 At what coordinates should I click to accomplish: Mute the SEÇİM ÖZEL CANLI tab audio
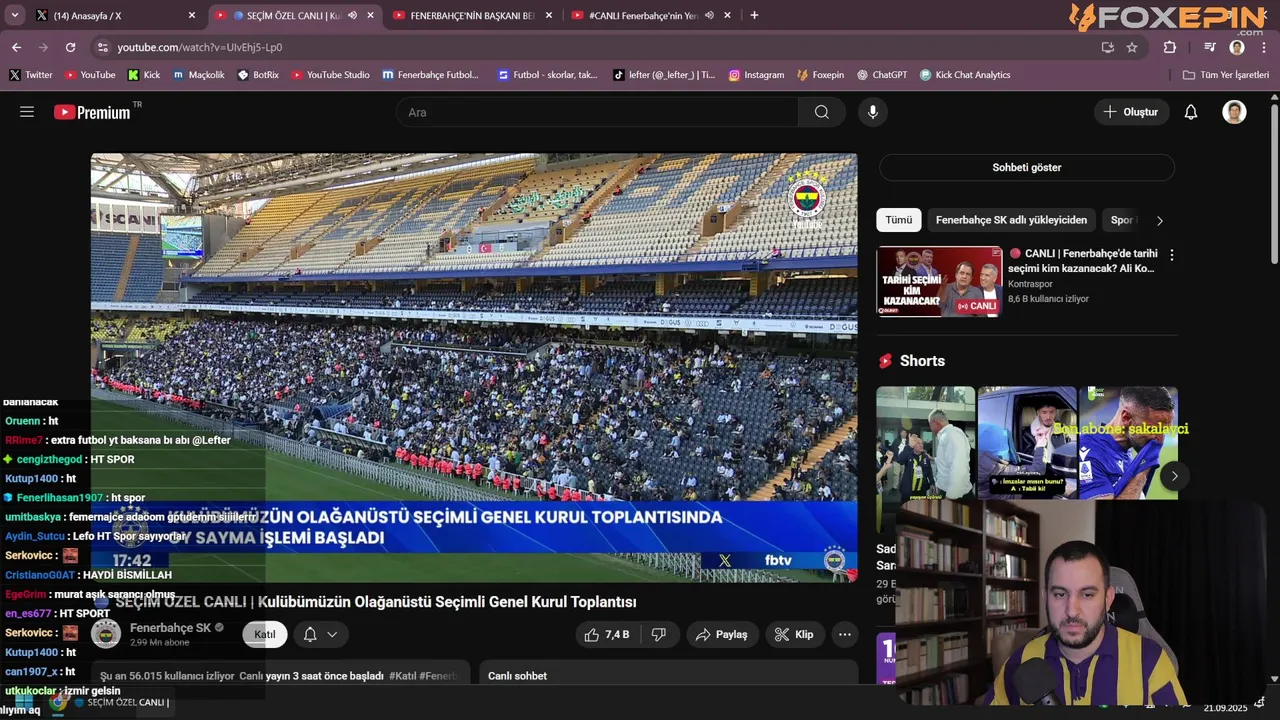[x=352, y=15]
